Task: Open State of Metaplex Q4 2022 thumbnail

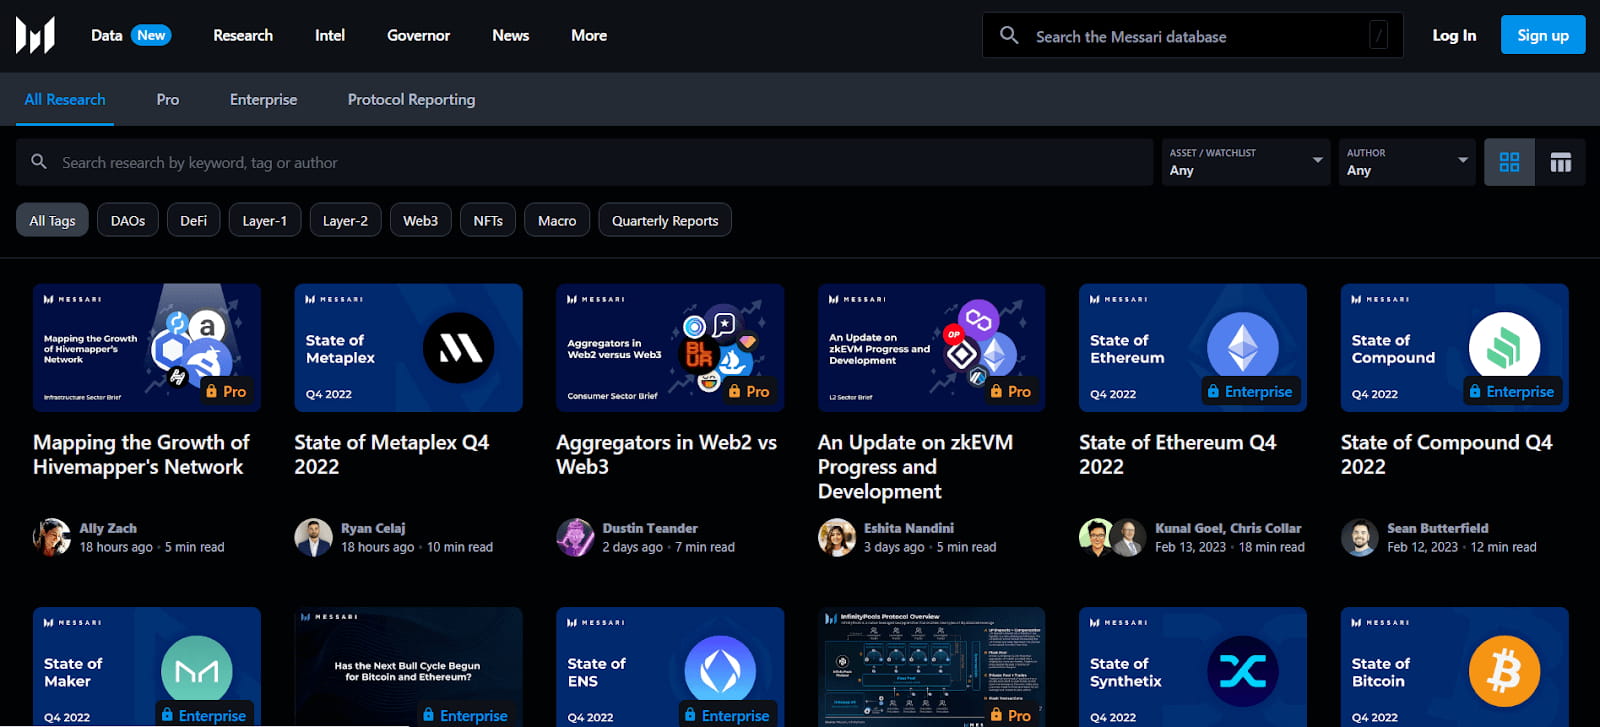Action: tap(408, 348)
